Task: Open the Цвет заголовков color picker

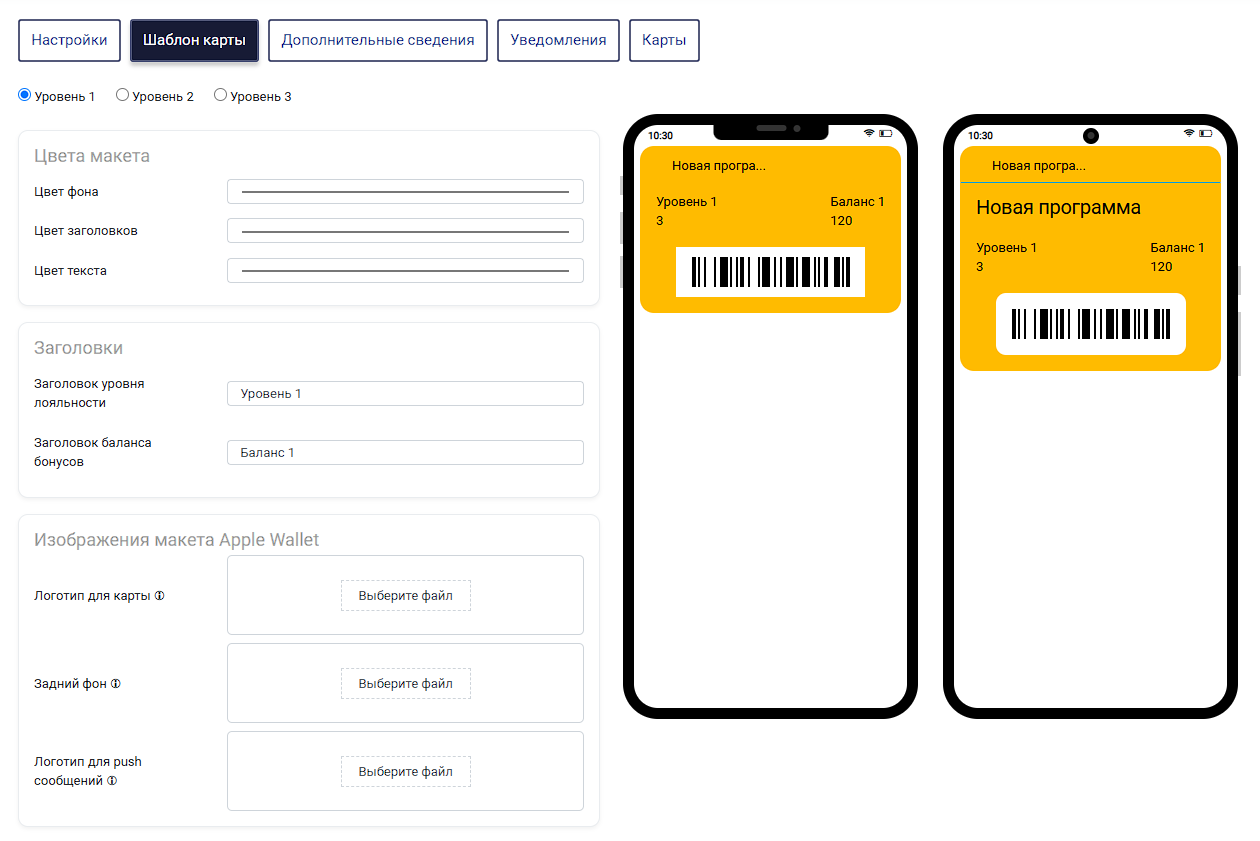Action: [405, 230]
